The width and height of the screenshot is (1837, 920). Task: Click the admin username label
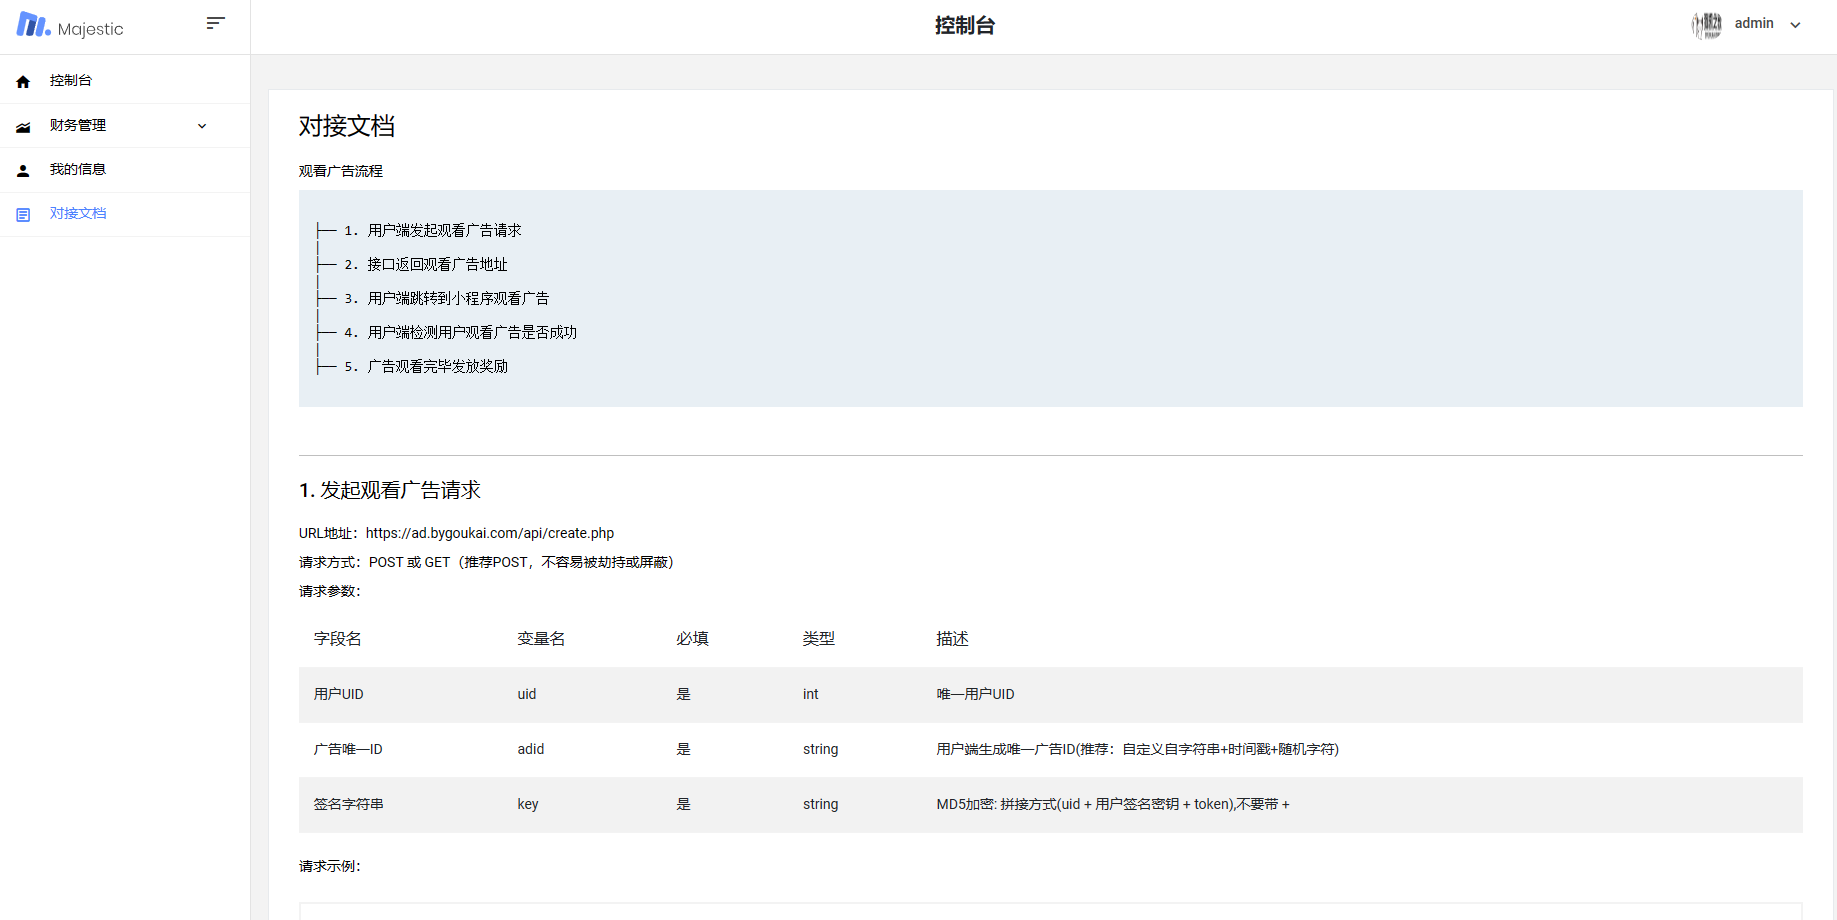[x=1753, y=24]
